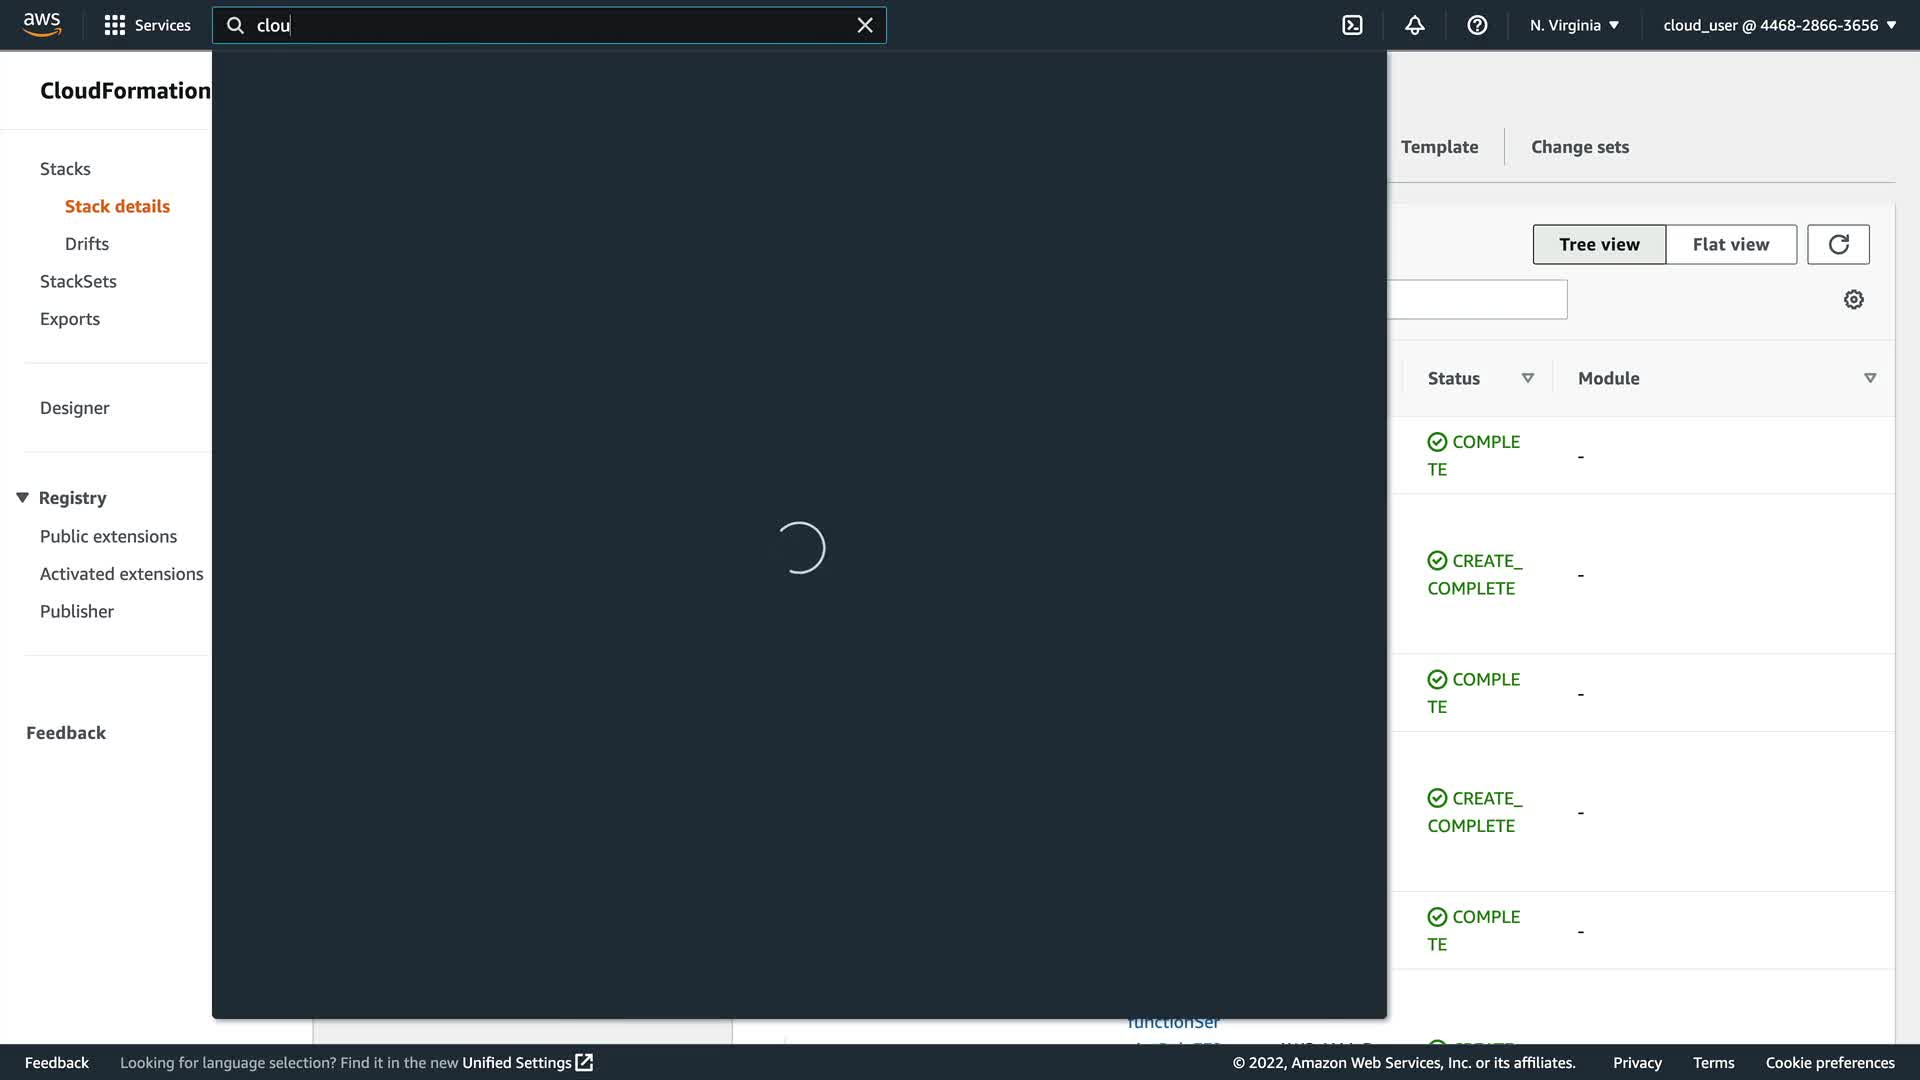Open the table preferences gear icon

click(x=1853, y=300)
